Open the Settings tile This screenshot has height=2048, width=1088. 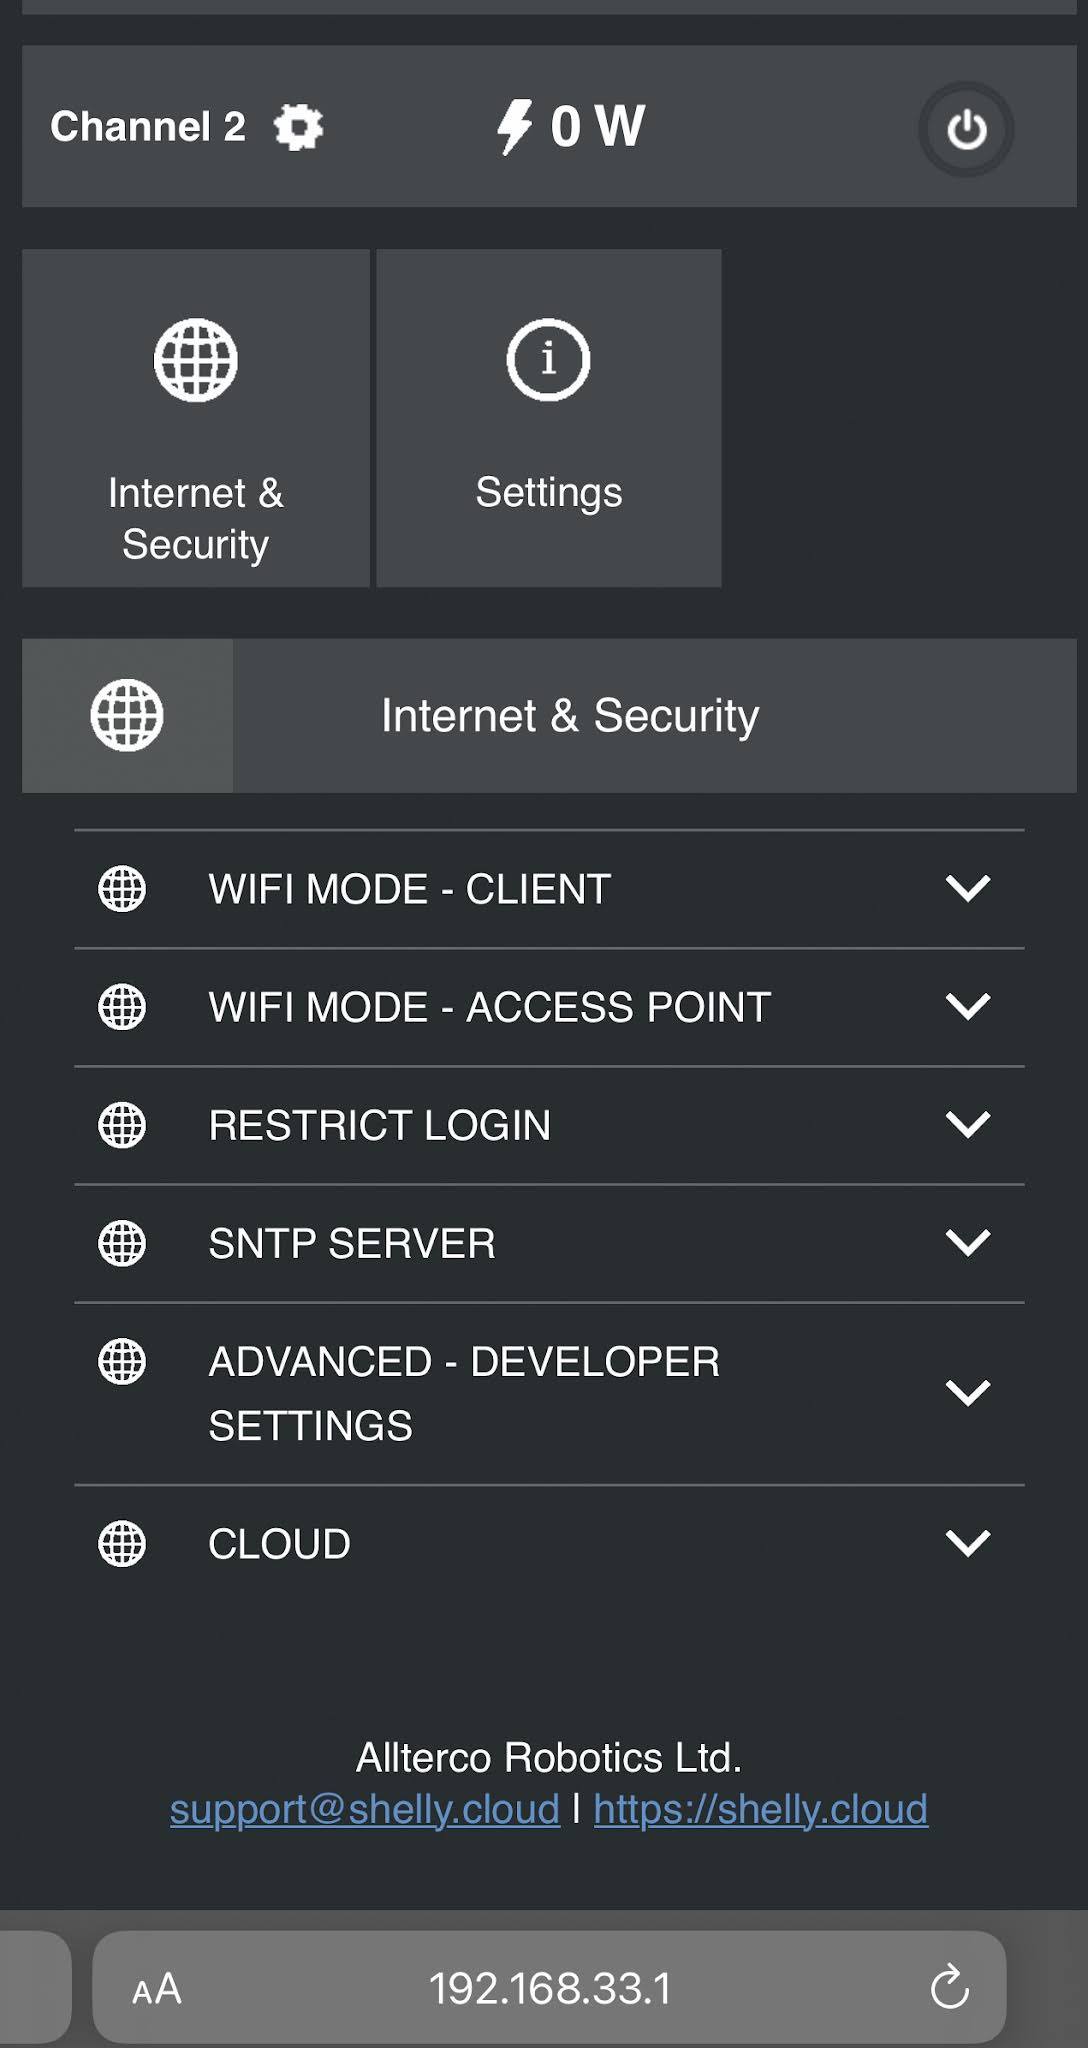tap(549, 418)
